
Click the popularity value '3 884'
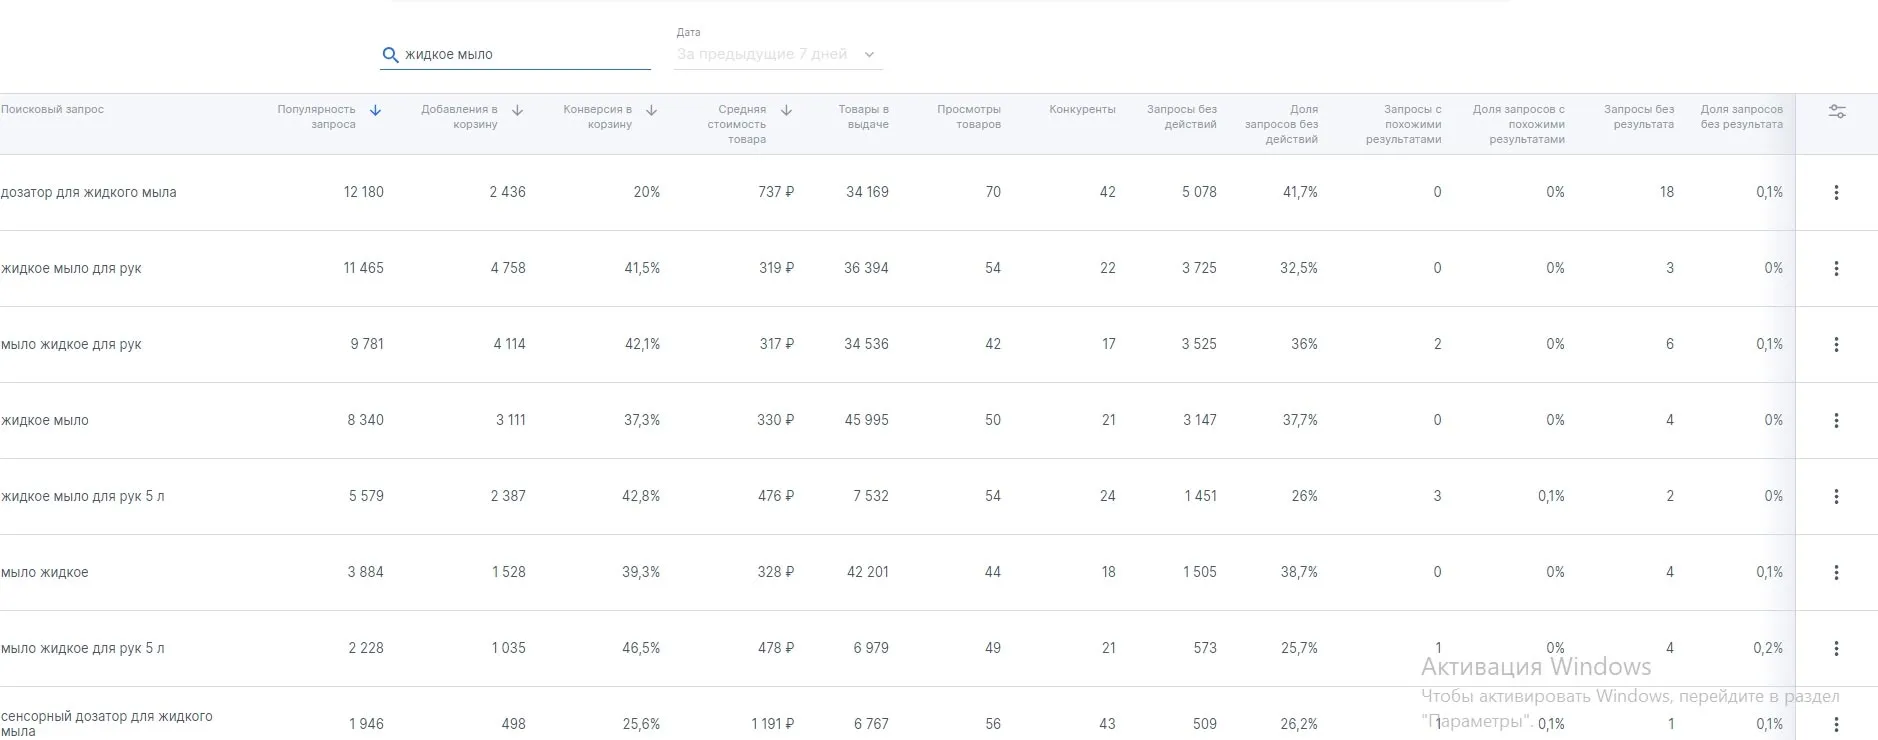point(365,572)
